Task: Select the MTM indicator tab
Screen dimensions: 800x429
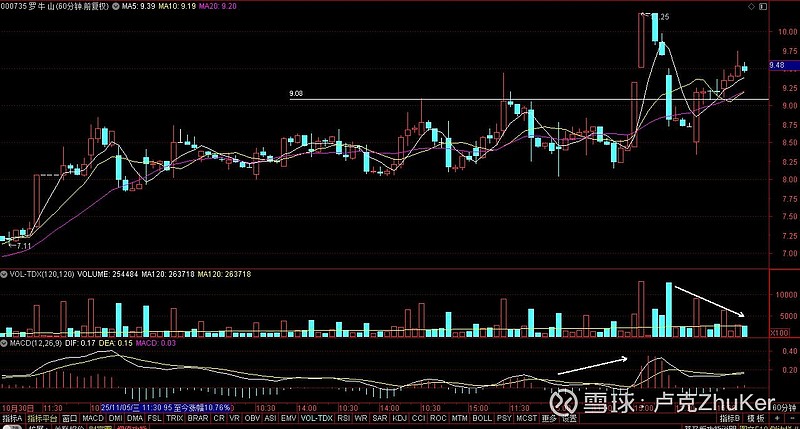Action: point(459,418)
